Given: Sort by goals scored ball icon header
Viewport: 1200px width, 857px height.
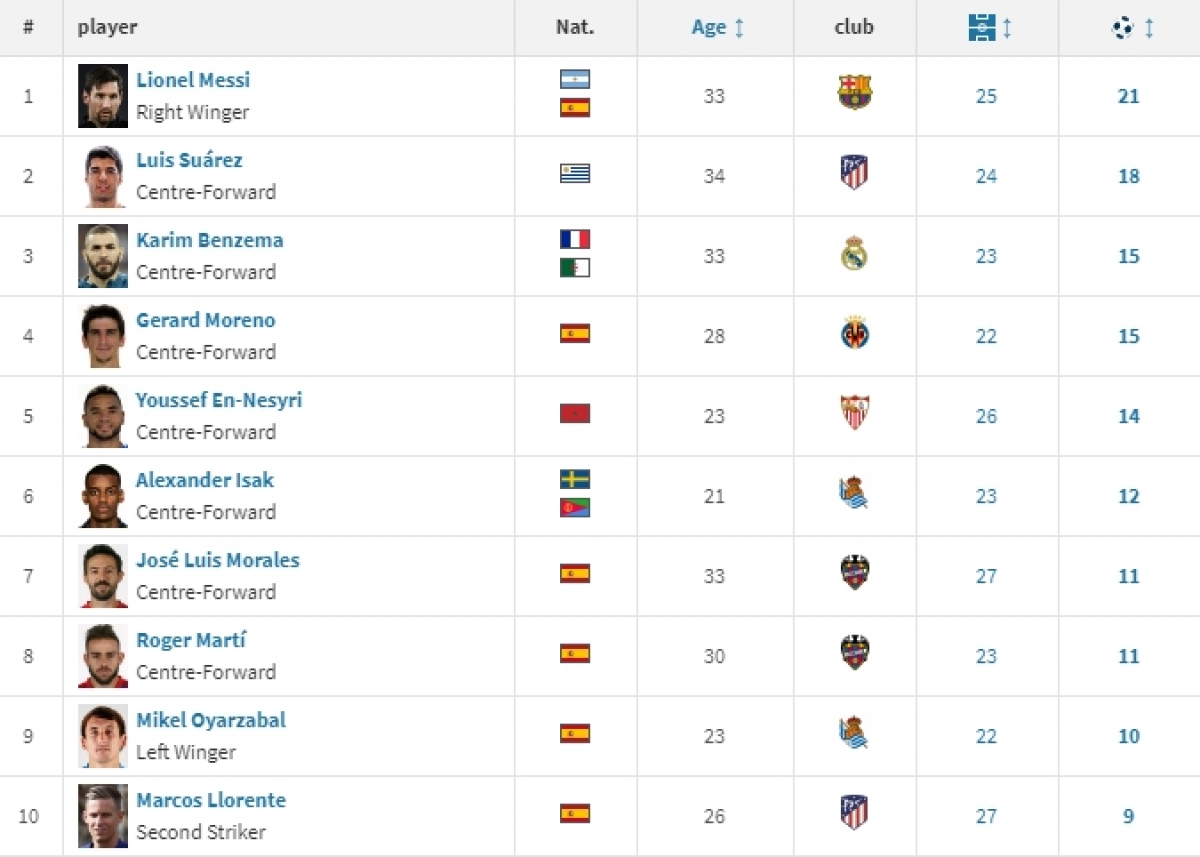Looking at the screenshot, I should pos(1133,28).
